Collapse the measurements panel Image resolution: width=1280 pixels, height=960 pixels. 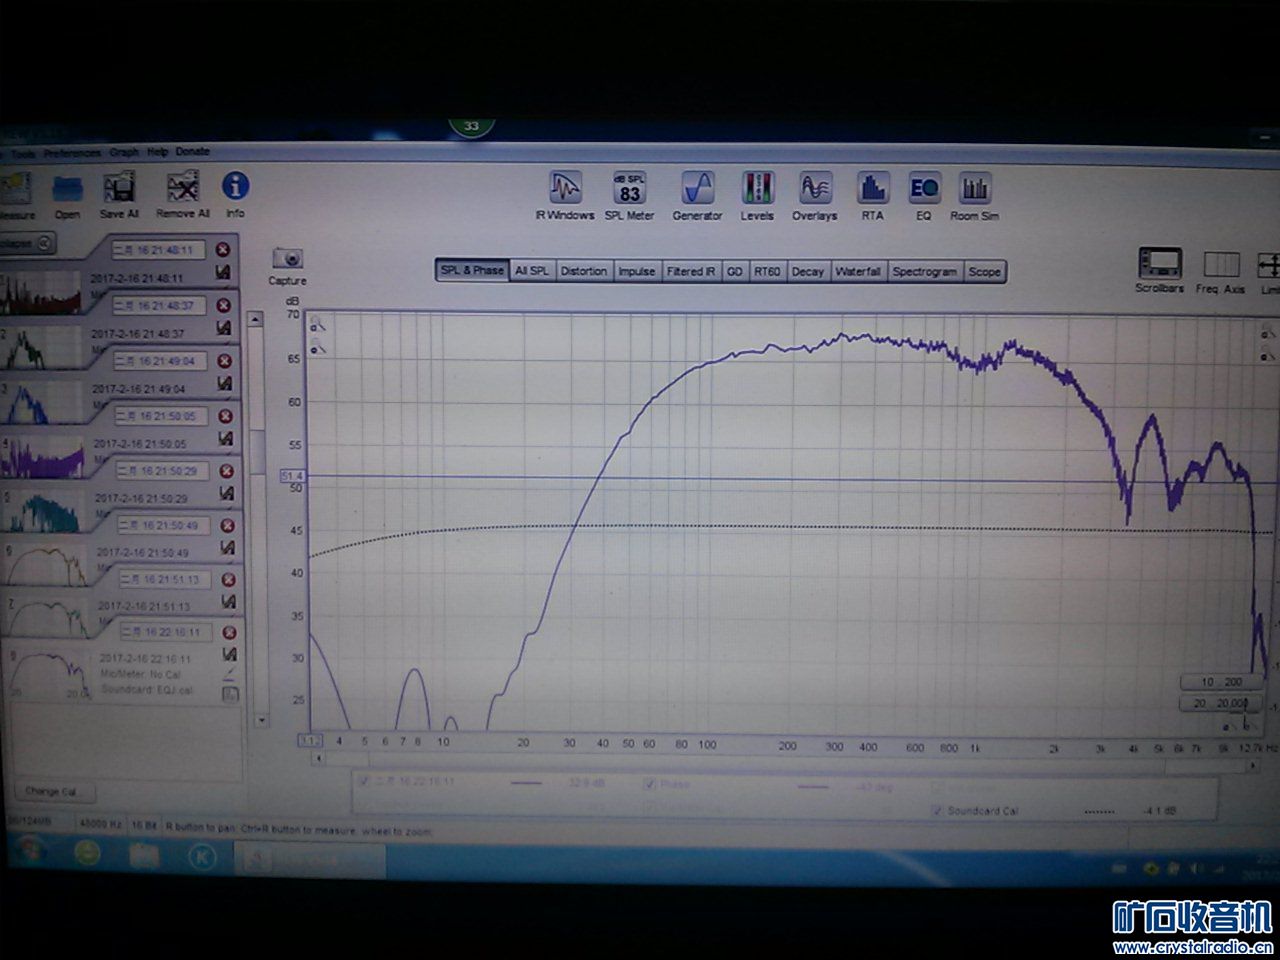[27, 243]
